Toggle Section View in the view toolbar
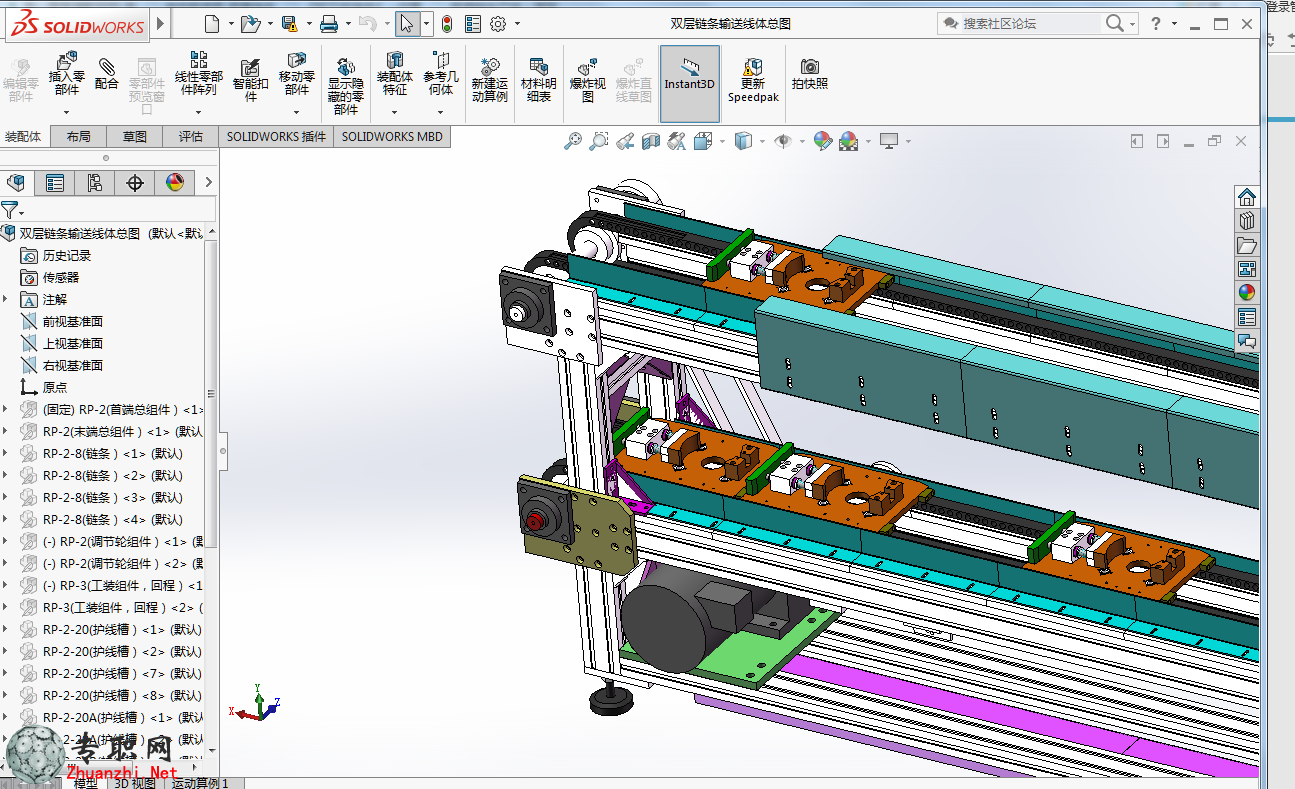This screenshot has height=789, width=1295. click(x=651, y=142)
